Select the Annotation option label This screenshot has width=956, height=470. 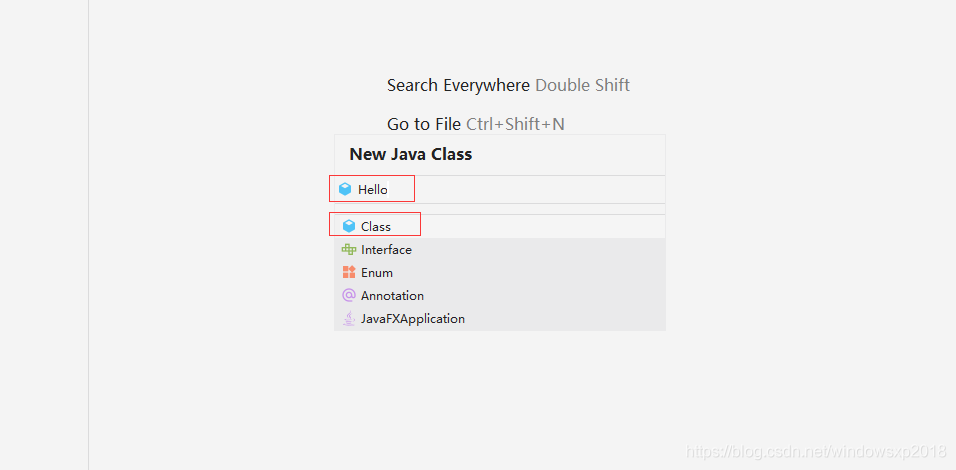tap(392, 296)
